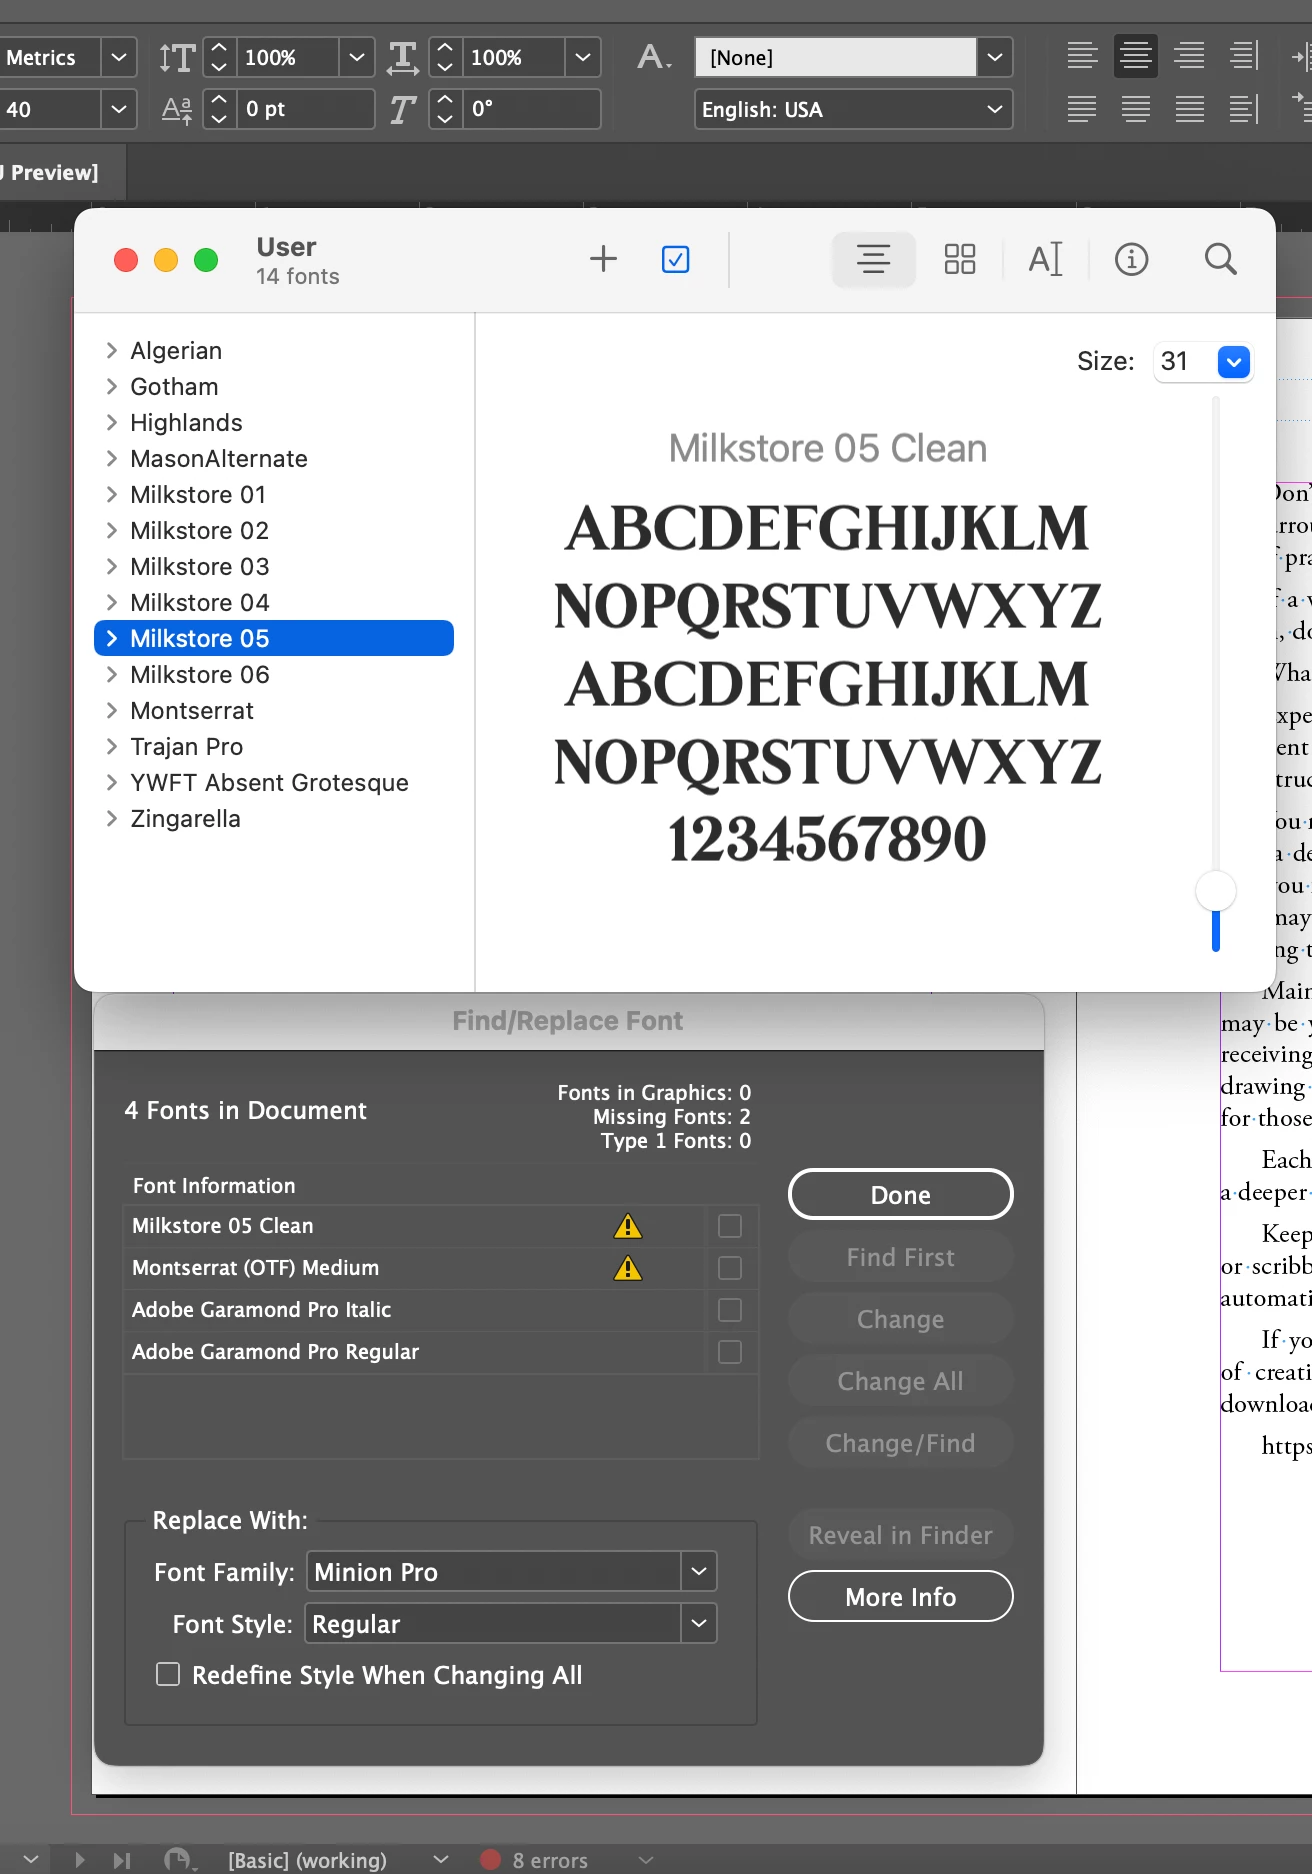
Task: Click the horizontal scale icon
Action: tap(403, 57)
